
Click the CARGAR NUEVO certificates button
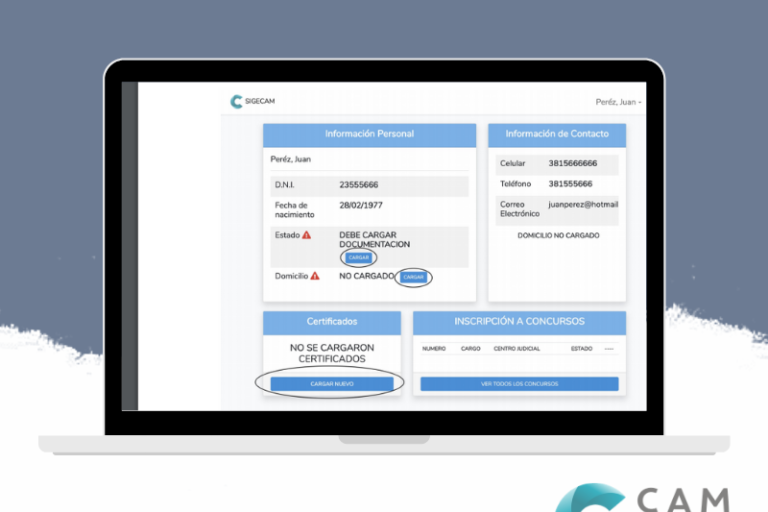(x=330, y=383)
